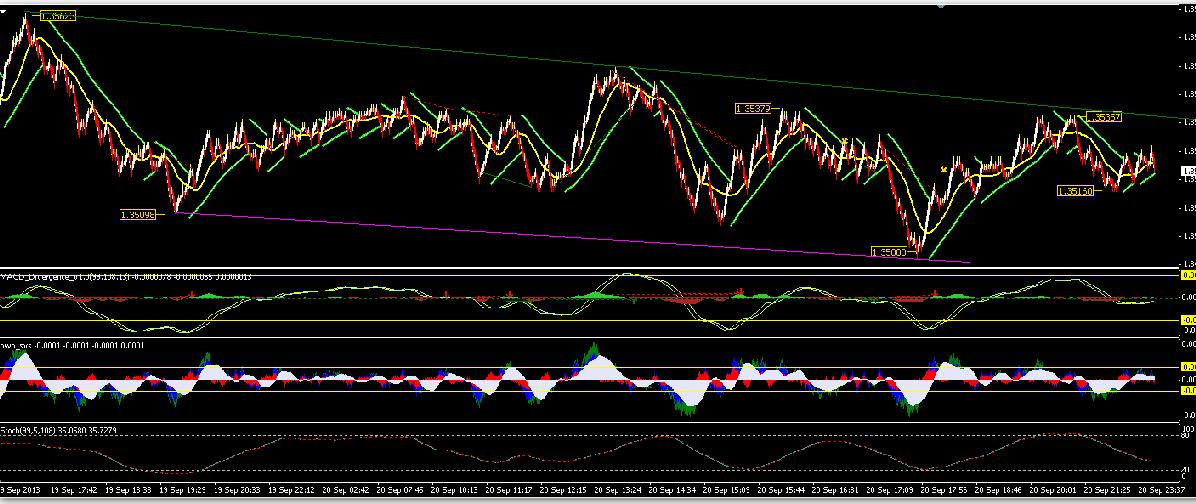Click the 1.35379 price label
Image resolution: width=1196 pixels, height=504 pixels.
754,109
